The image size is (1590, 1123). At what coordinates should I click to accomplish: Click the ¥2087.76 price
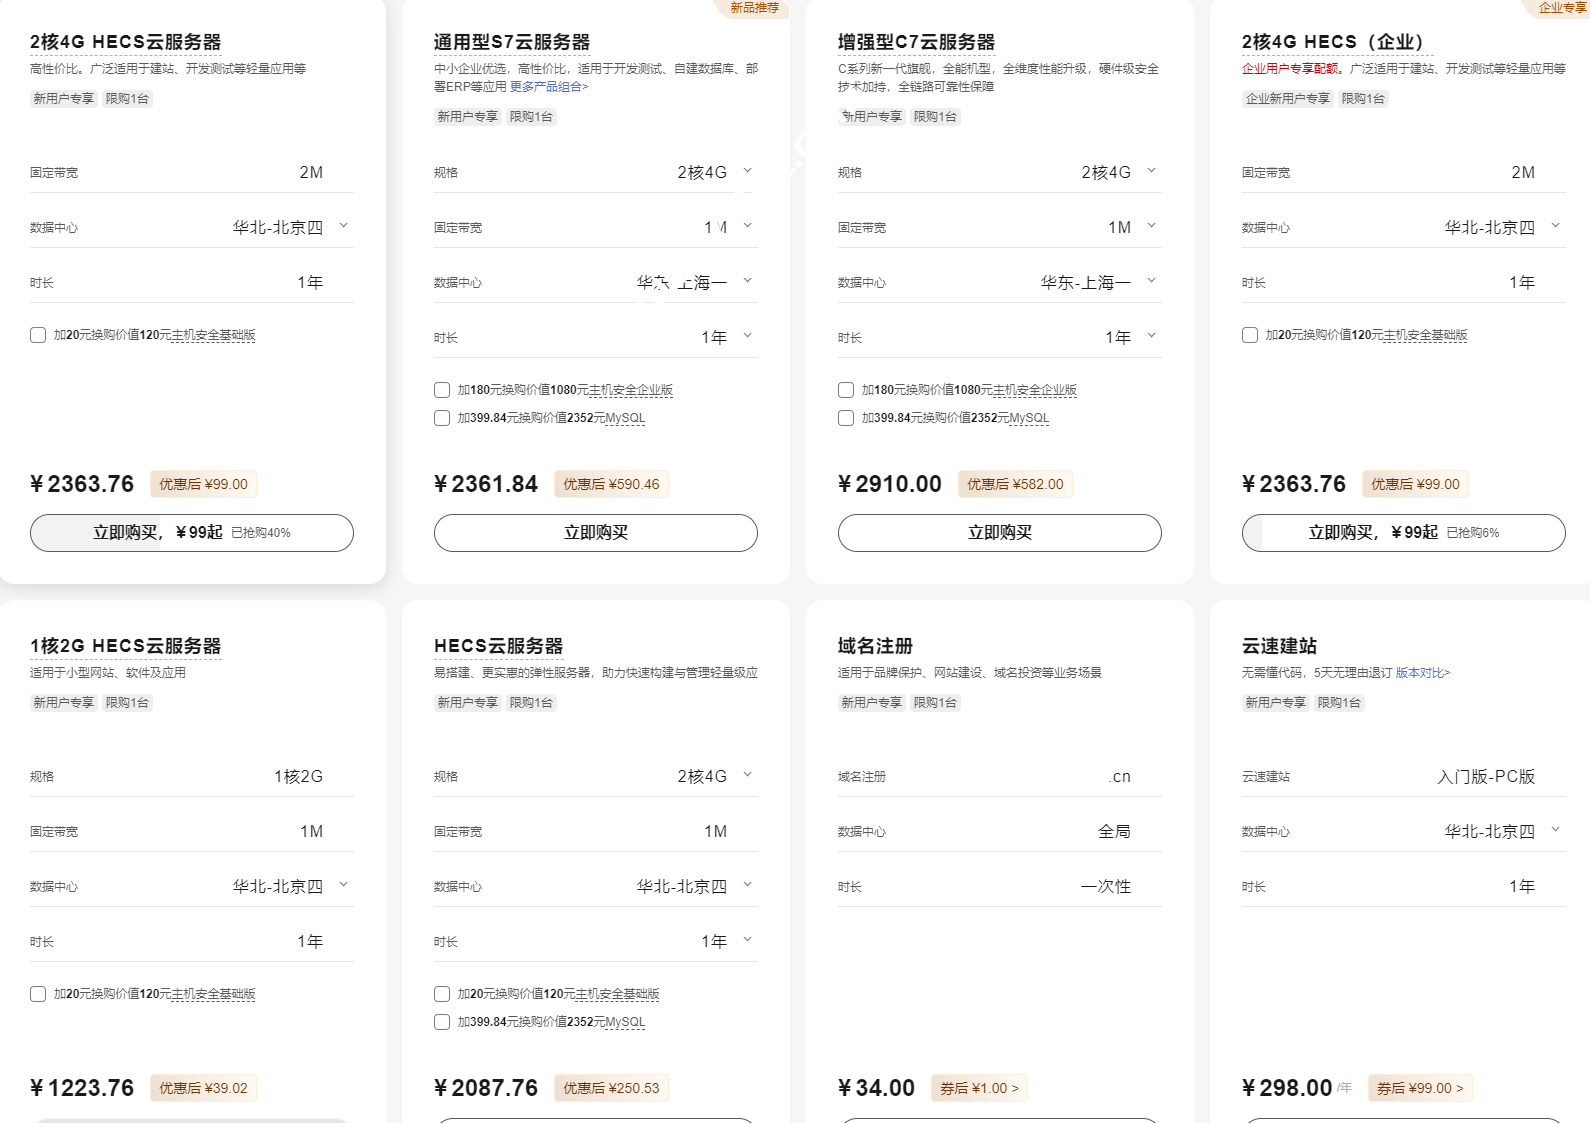click(x=486, y=1088)
